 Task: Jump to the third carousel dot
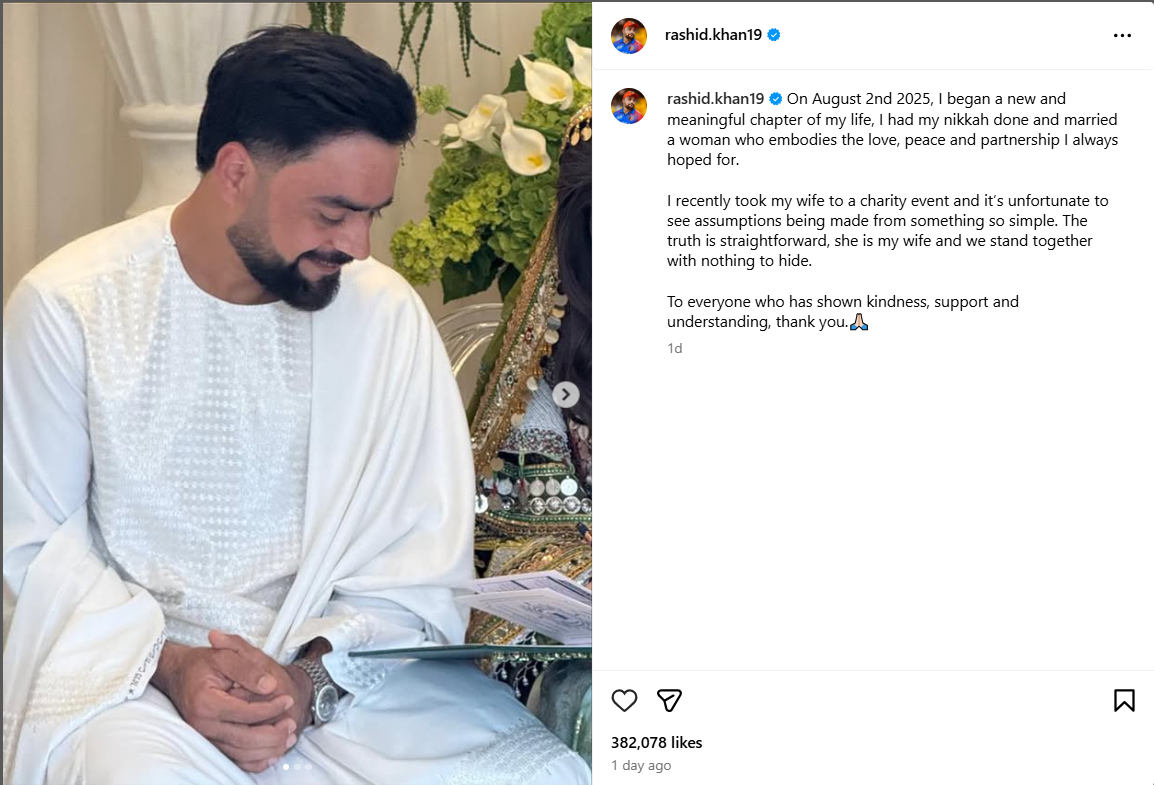308,767
